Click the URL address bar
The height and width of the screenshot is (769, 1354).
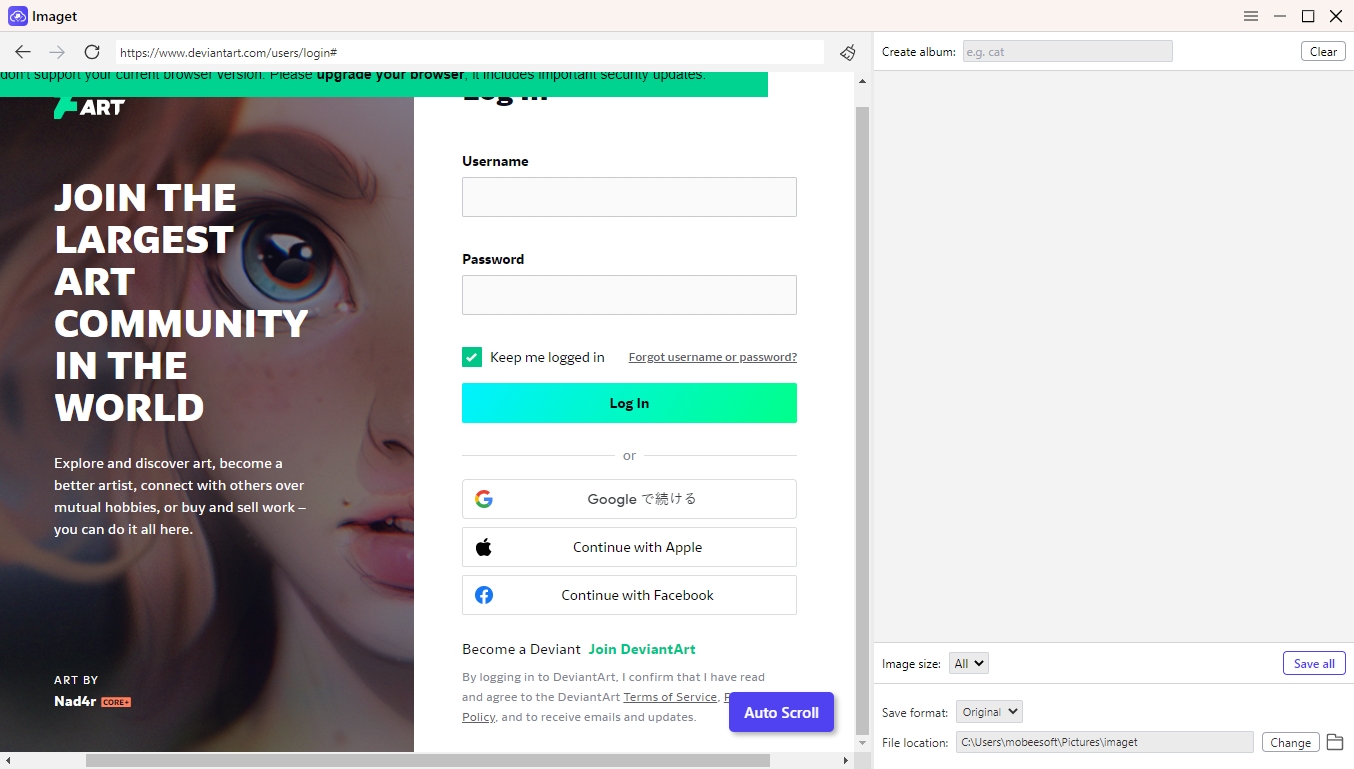(469, 52)
